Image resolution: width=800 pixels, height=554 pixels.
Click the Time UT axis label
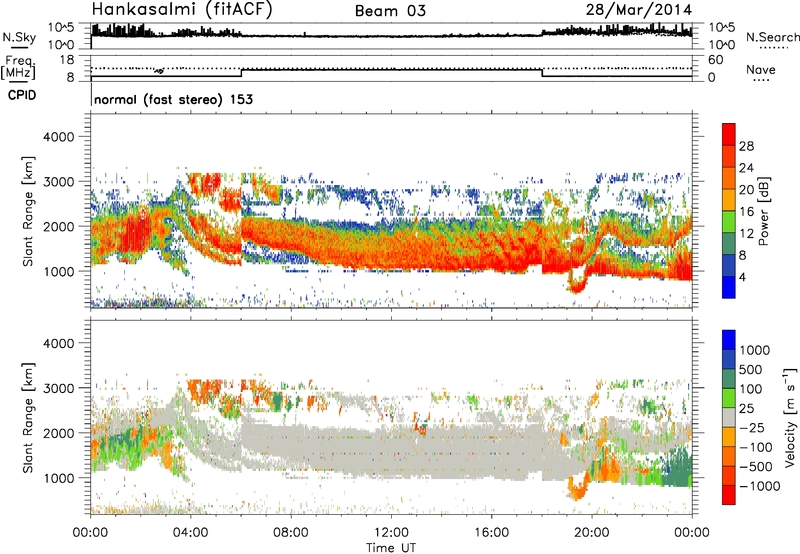391,548
